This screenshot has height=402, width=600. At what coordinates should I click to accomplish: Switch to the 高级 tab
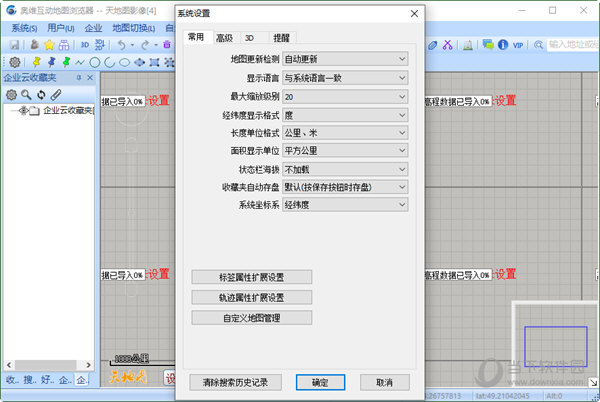click(x=223, y=38)
